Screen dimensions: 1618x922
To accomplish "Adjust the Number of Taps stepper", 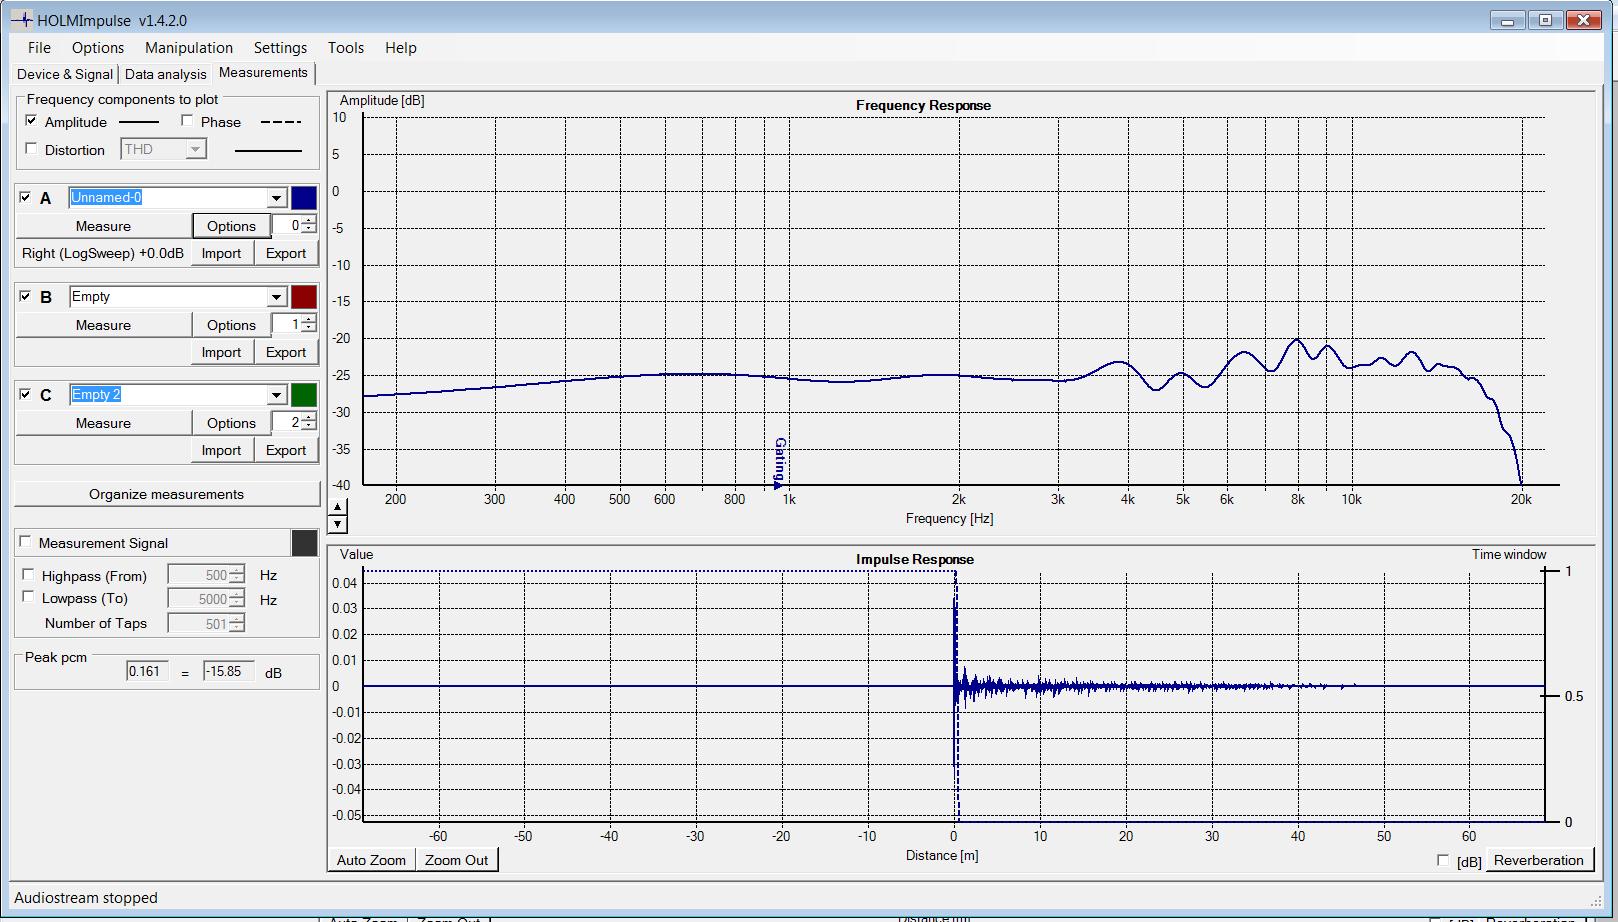I will (237, 623).
